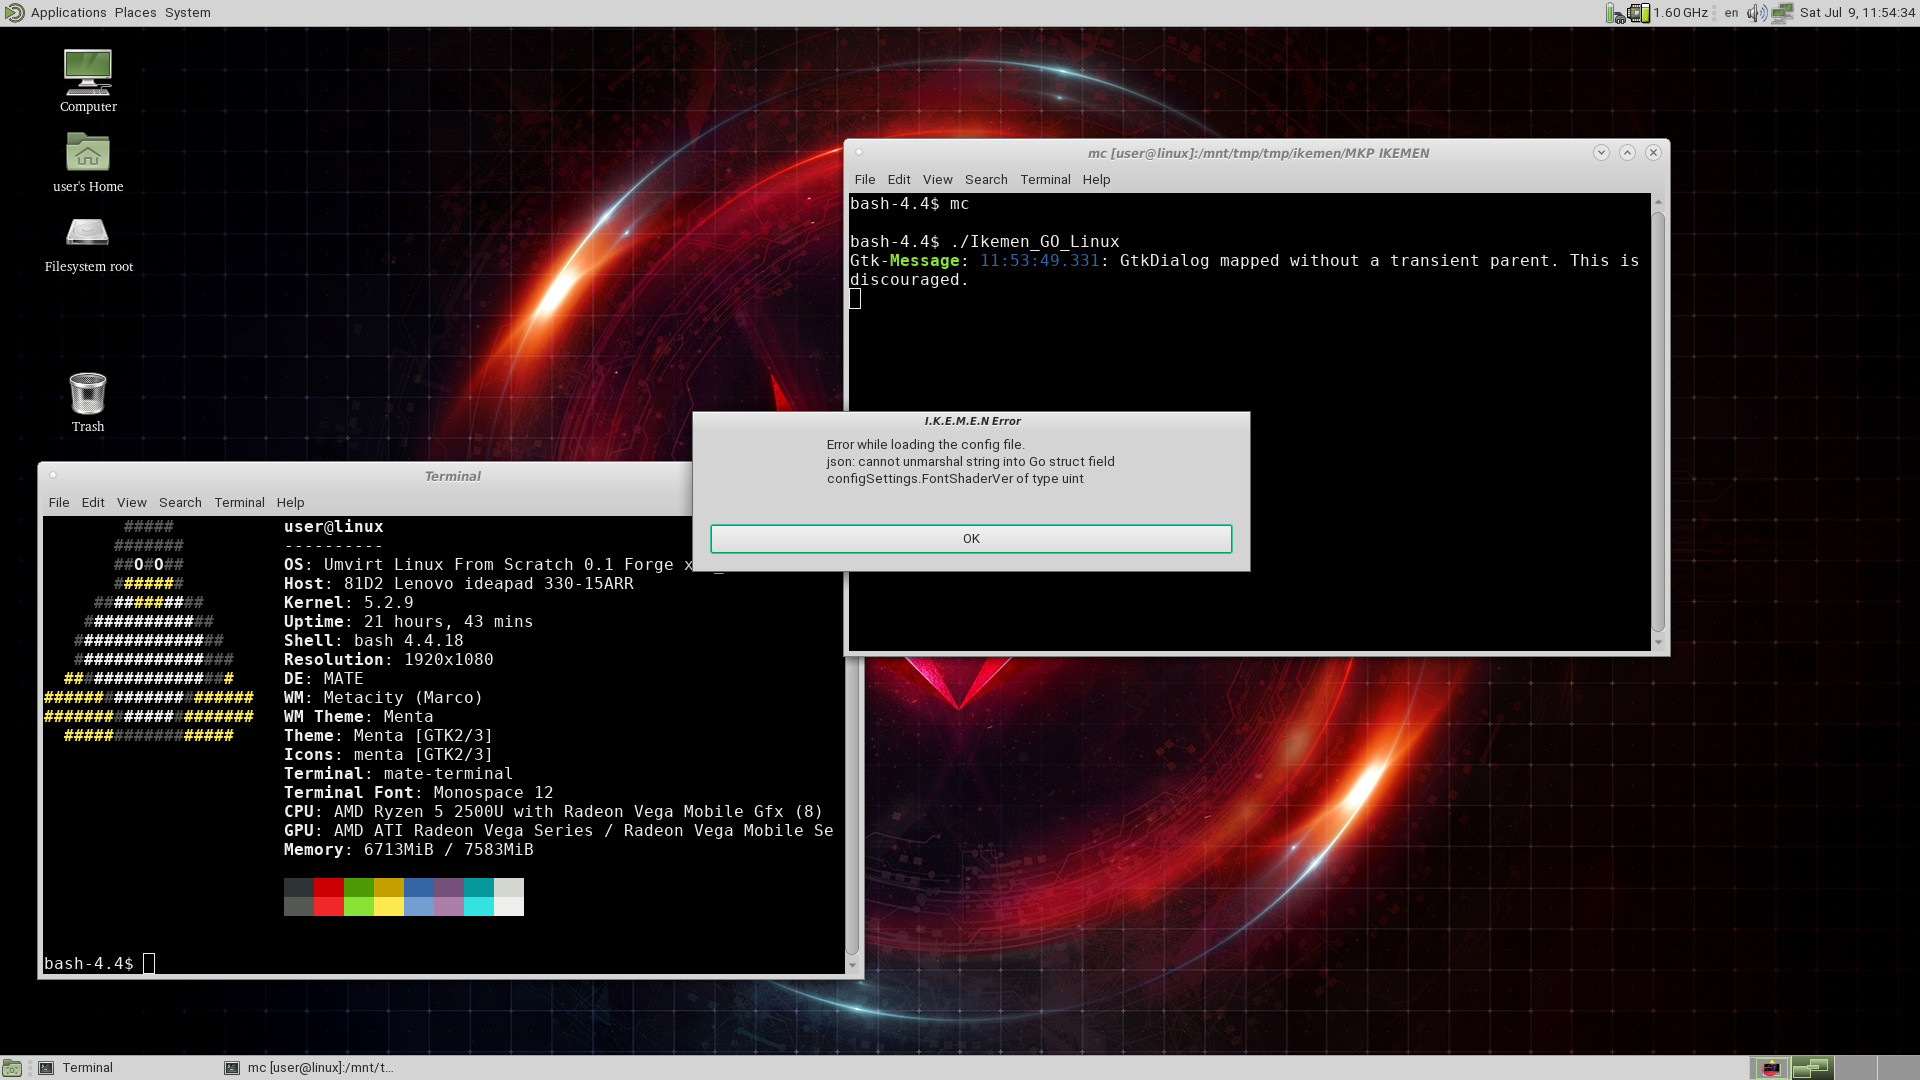This screenshot has width=1920, height=1080.
Task: Switch to mc terminal via taskbar button
Action: click(x=310, y=1068)
